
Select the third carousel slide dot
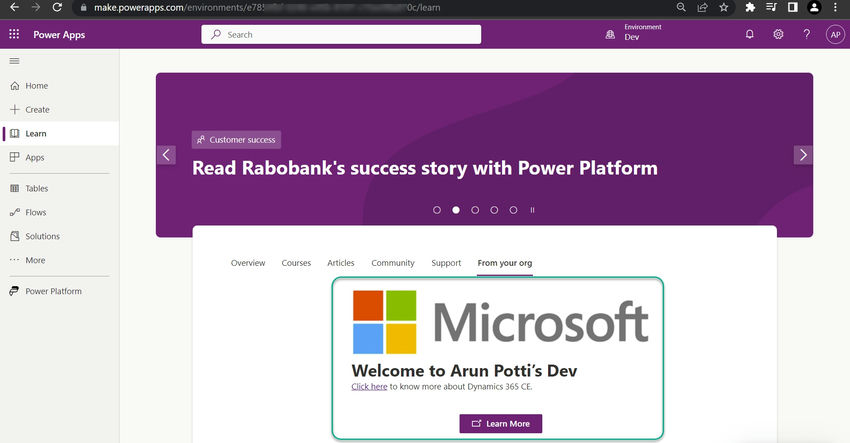coord(475,210)
